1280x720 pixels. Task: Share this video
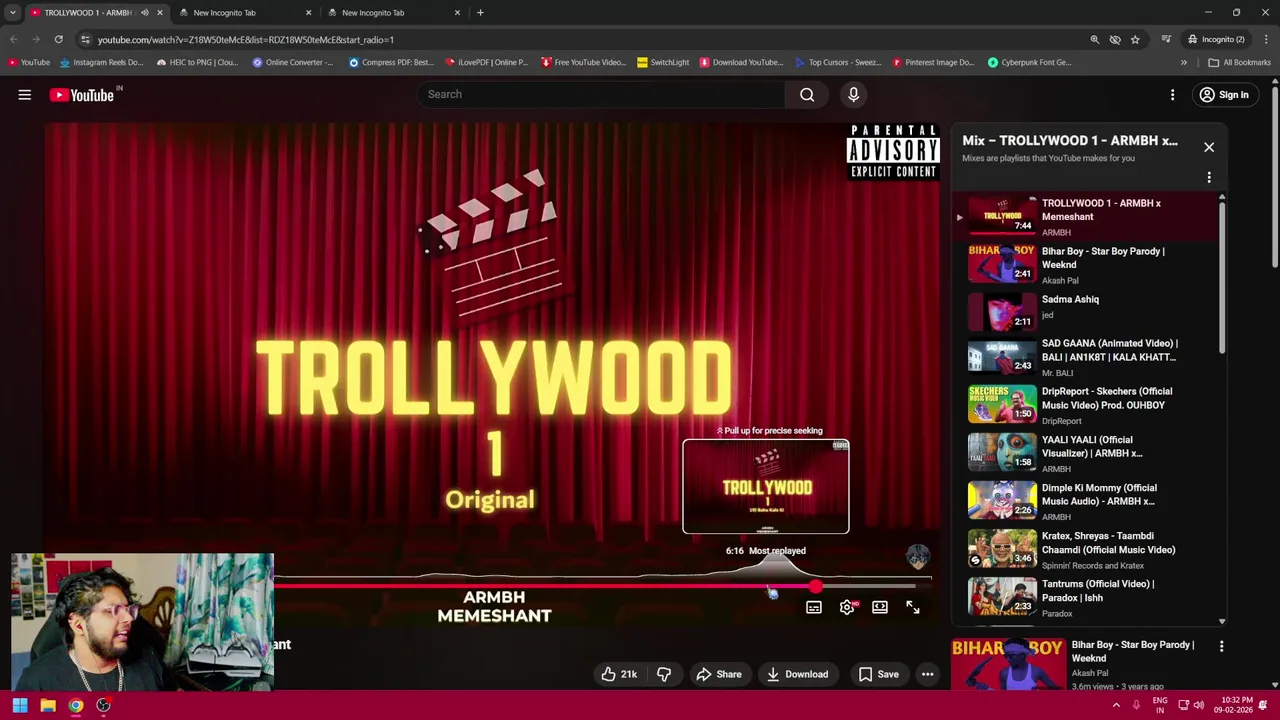[718, 674]
